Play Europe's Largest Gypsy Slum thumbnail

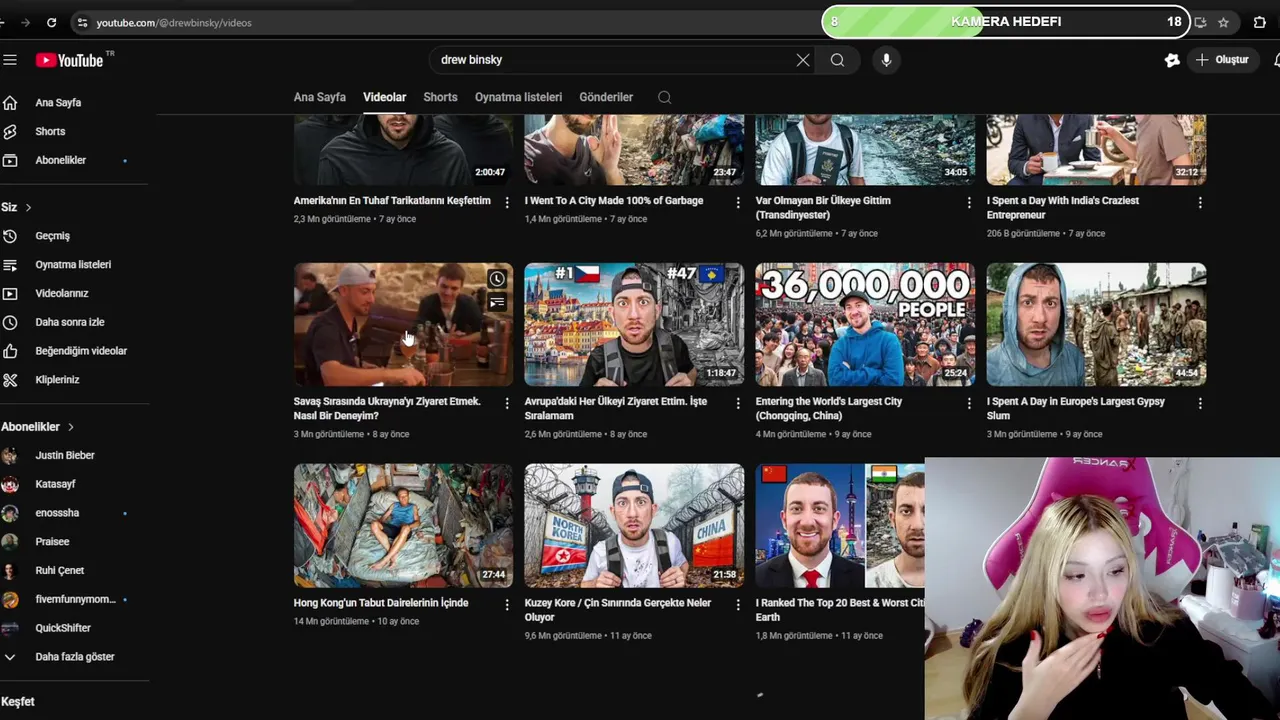1096,325
